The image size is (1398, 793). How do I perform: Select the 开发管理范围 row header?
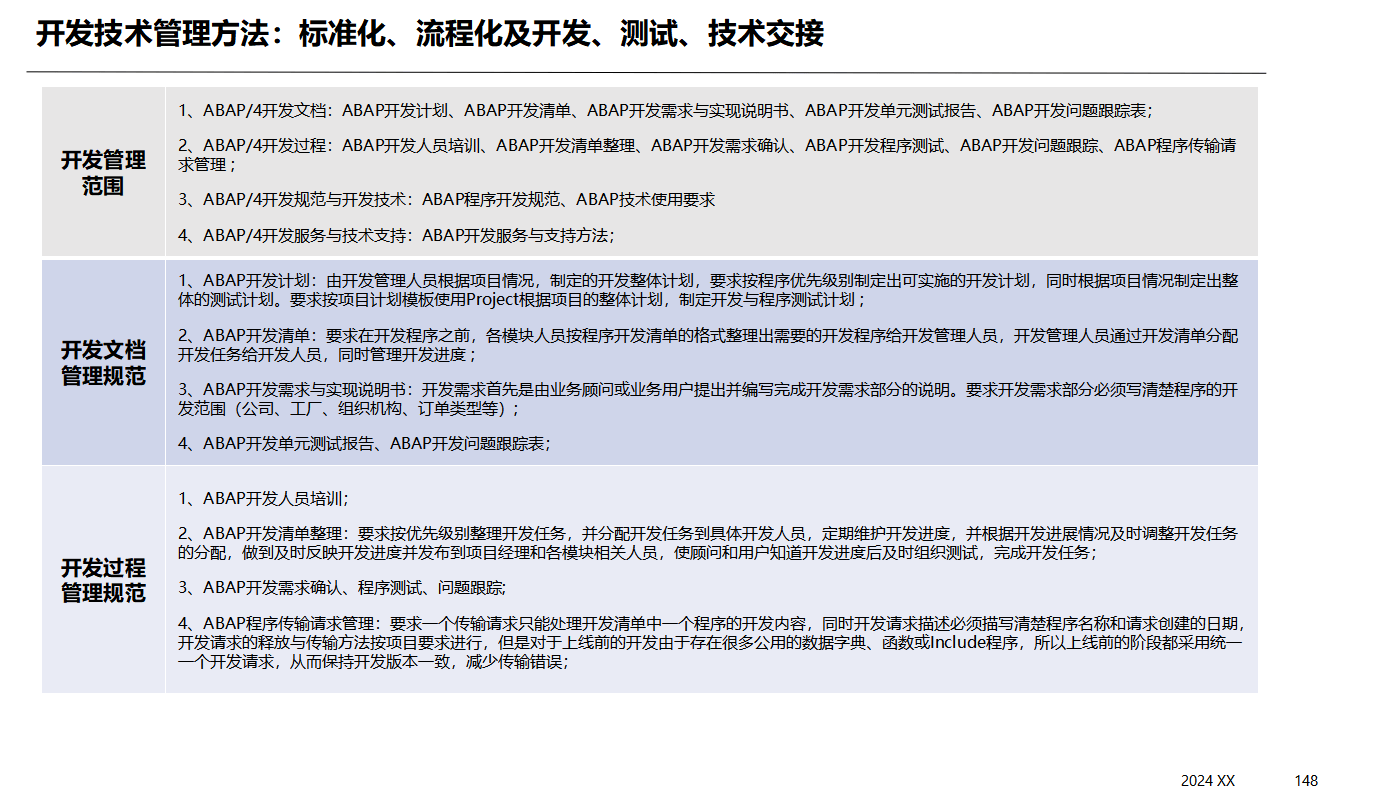point(103,173)
